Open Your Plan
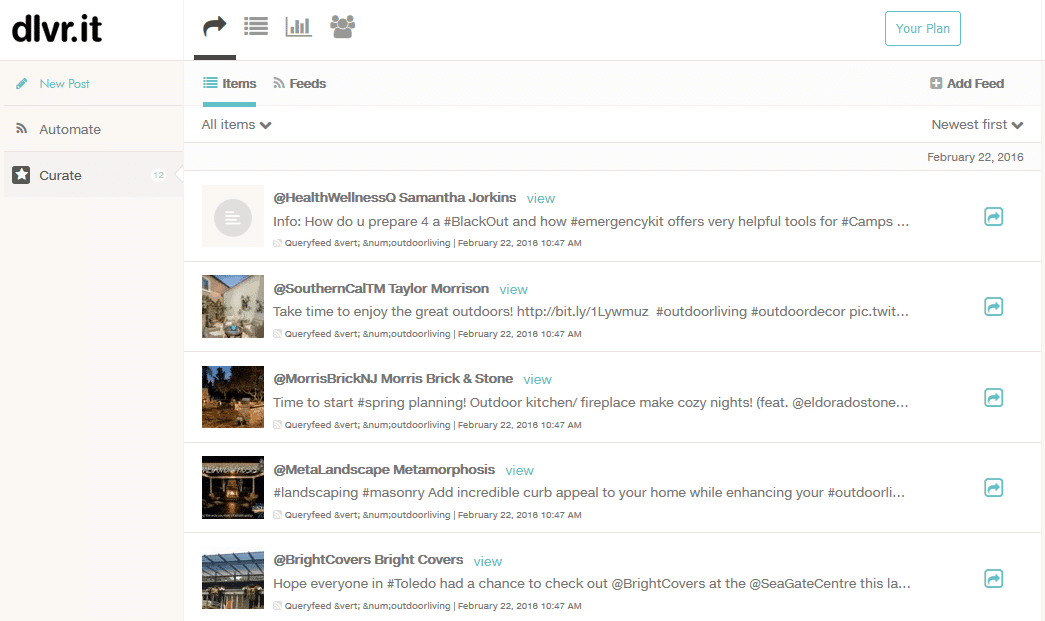 pos(922,28)
